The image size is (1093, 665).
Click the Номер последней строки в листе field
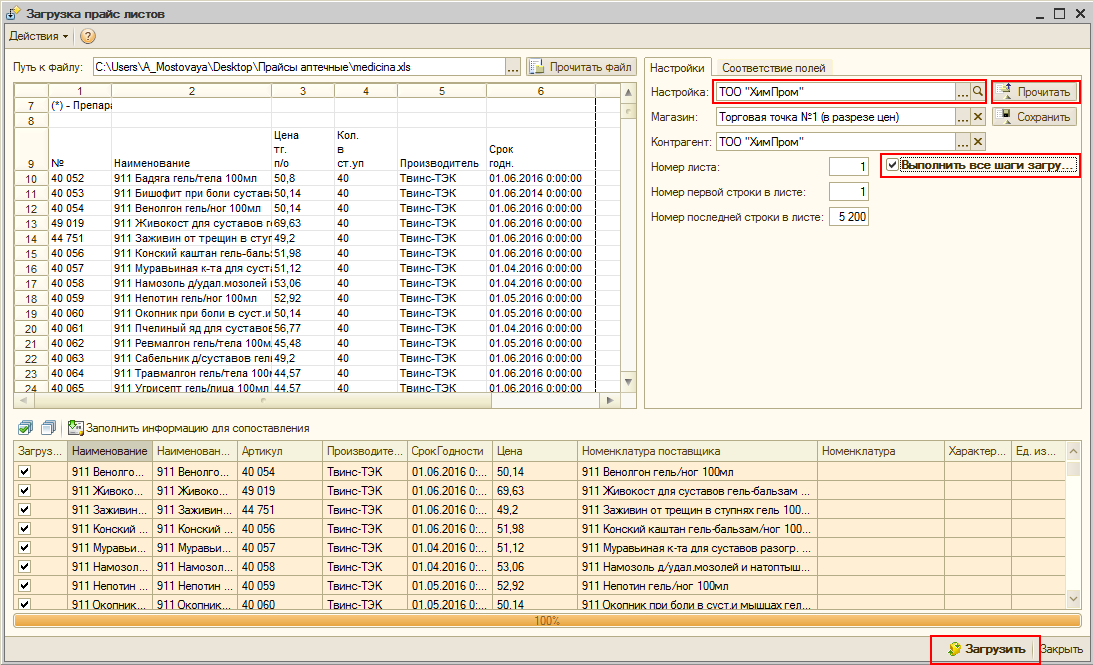point(849,216)
